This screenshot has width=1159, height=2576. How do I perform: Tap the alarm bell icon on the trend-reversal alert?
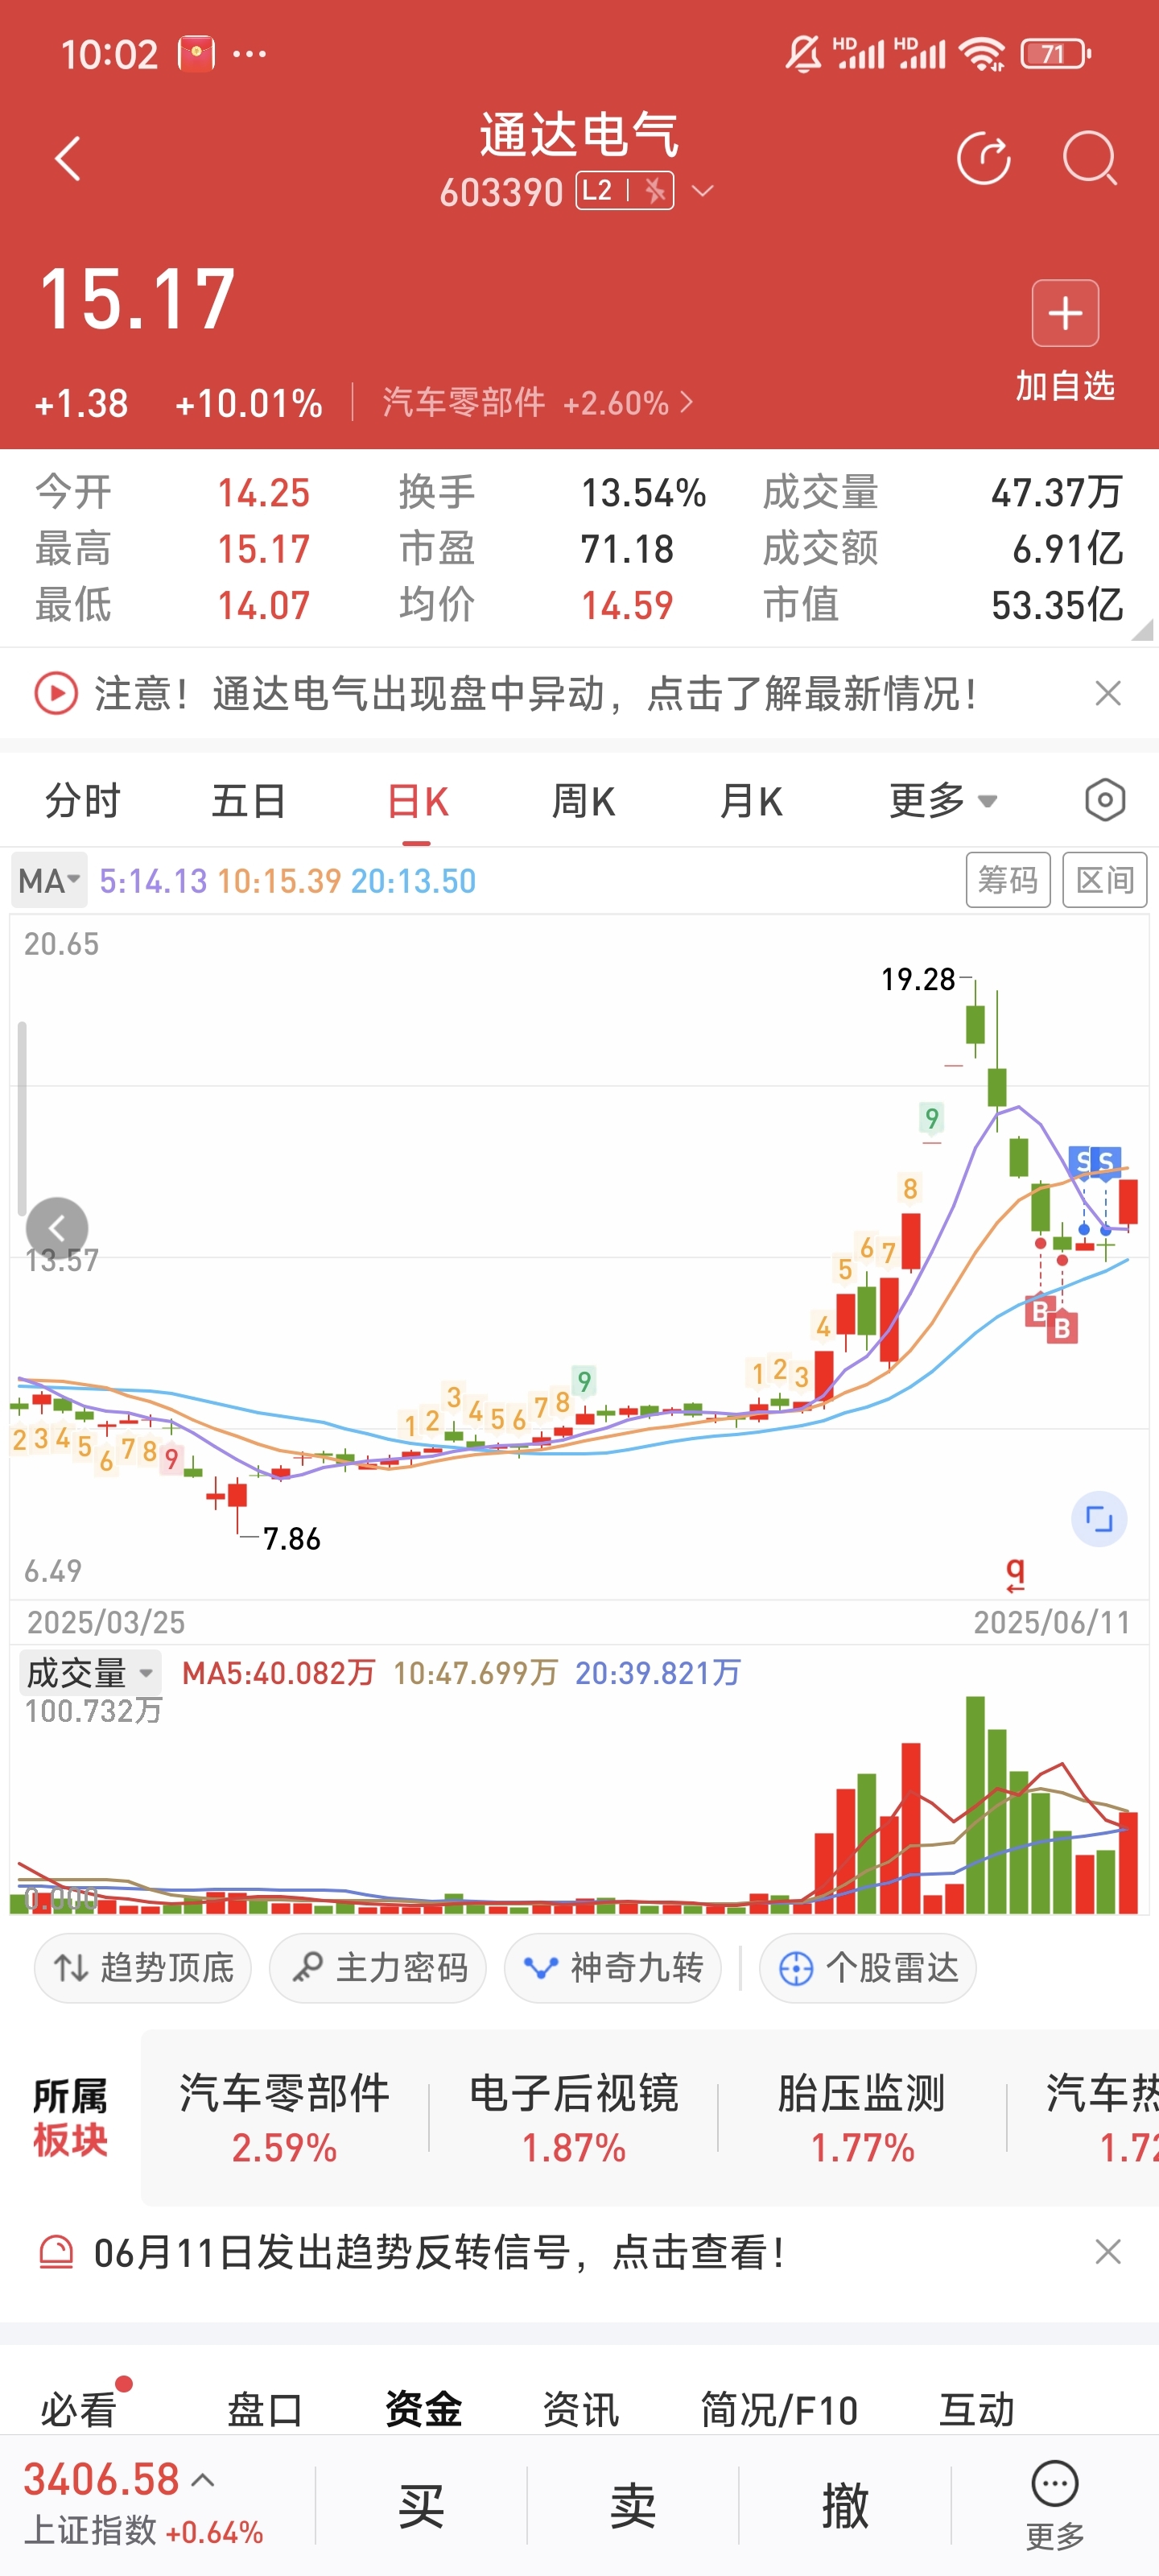point(56,2252)
